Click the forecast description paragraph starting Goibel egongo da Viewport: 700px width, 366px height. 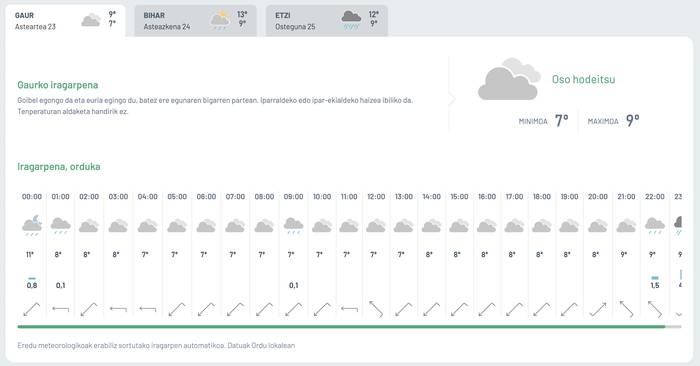coord(215,106)
